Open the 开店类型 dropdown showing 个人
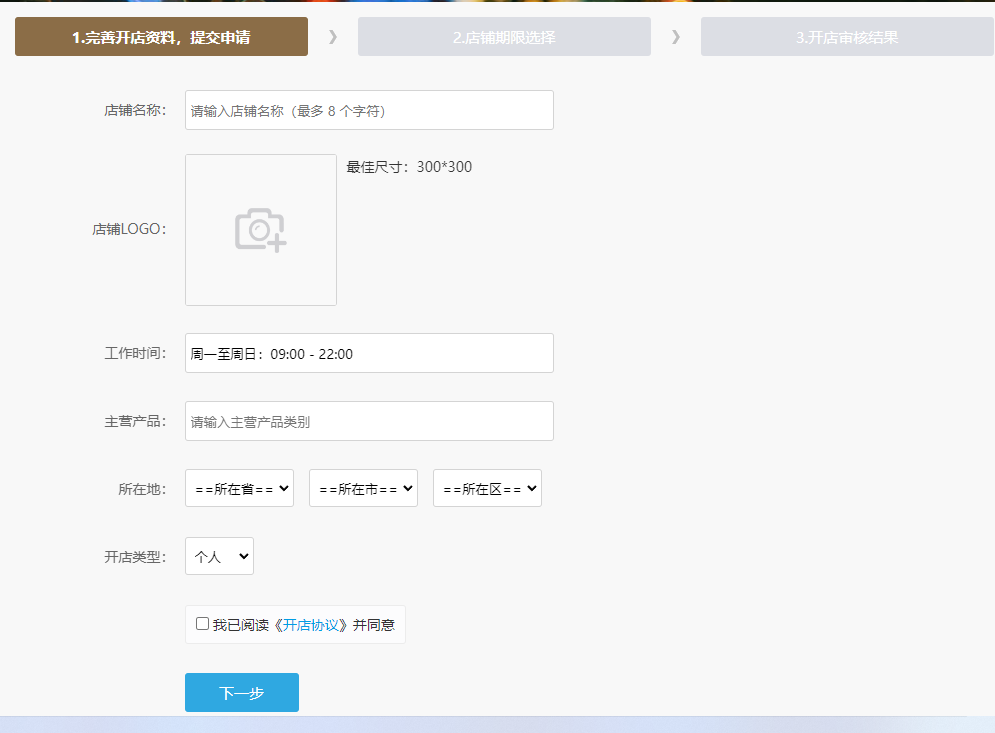 [x=219, y=556]
